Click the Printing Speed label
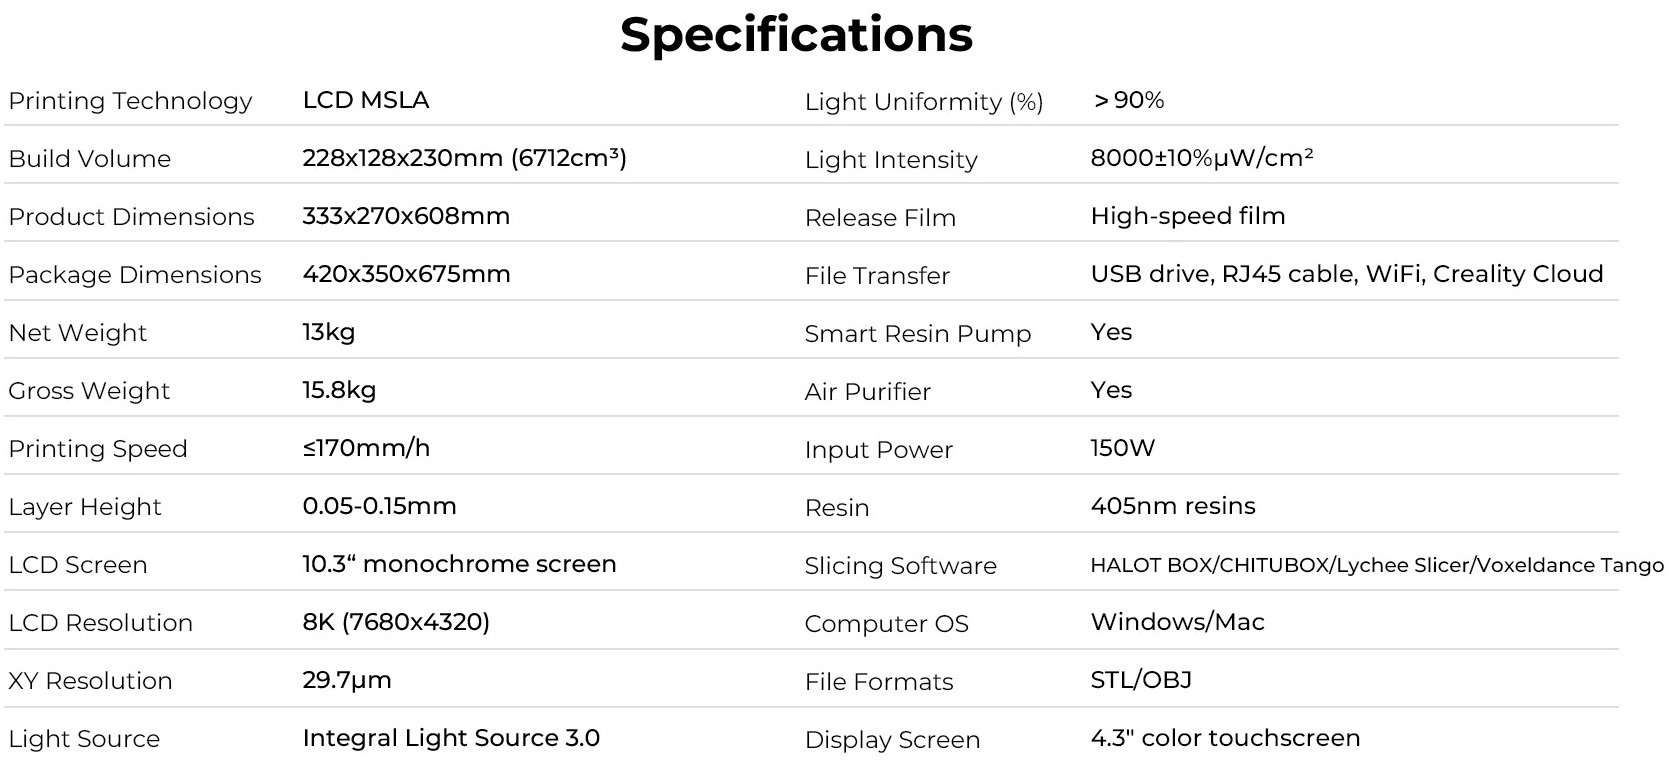 pos(98,449)
